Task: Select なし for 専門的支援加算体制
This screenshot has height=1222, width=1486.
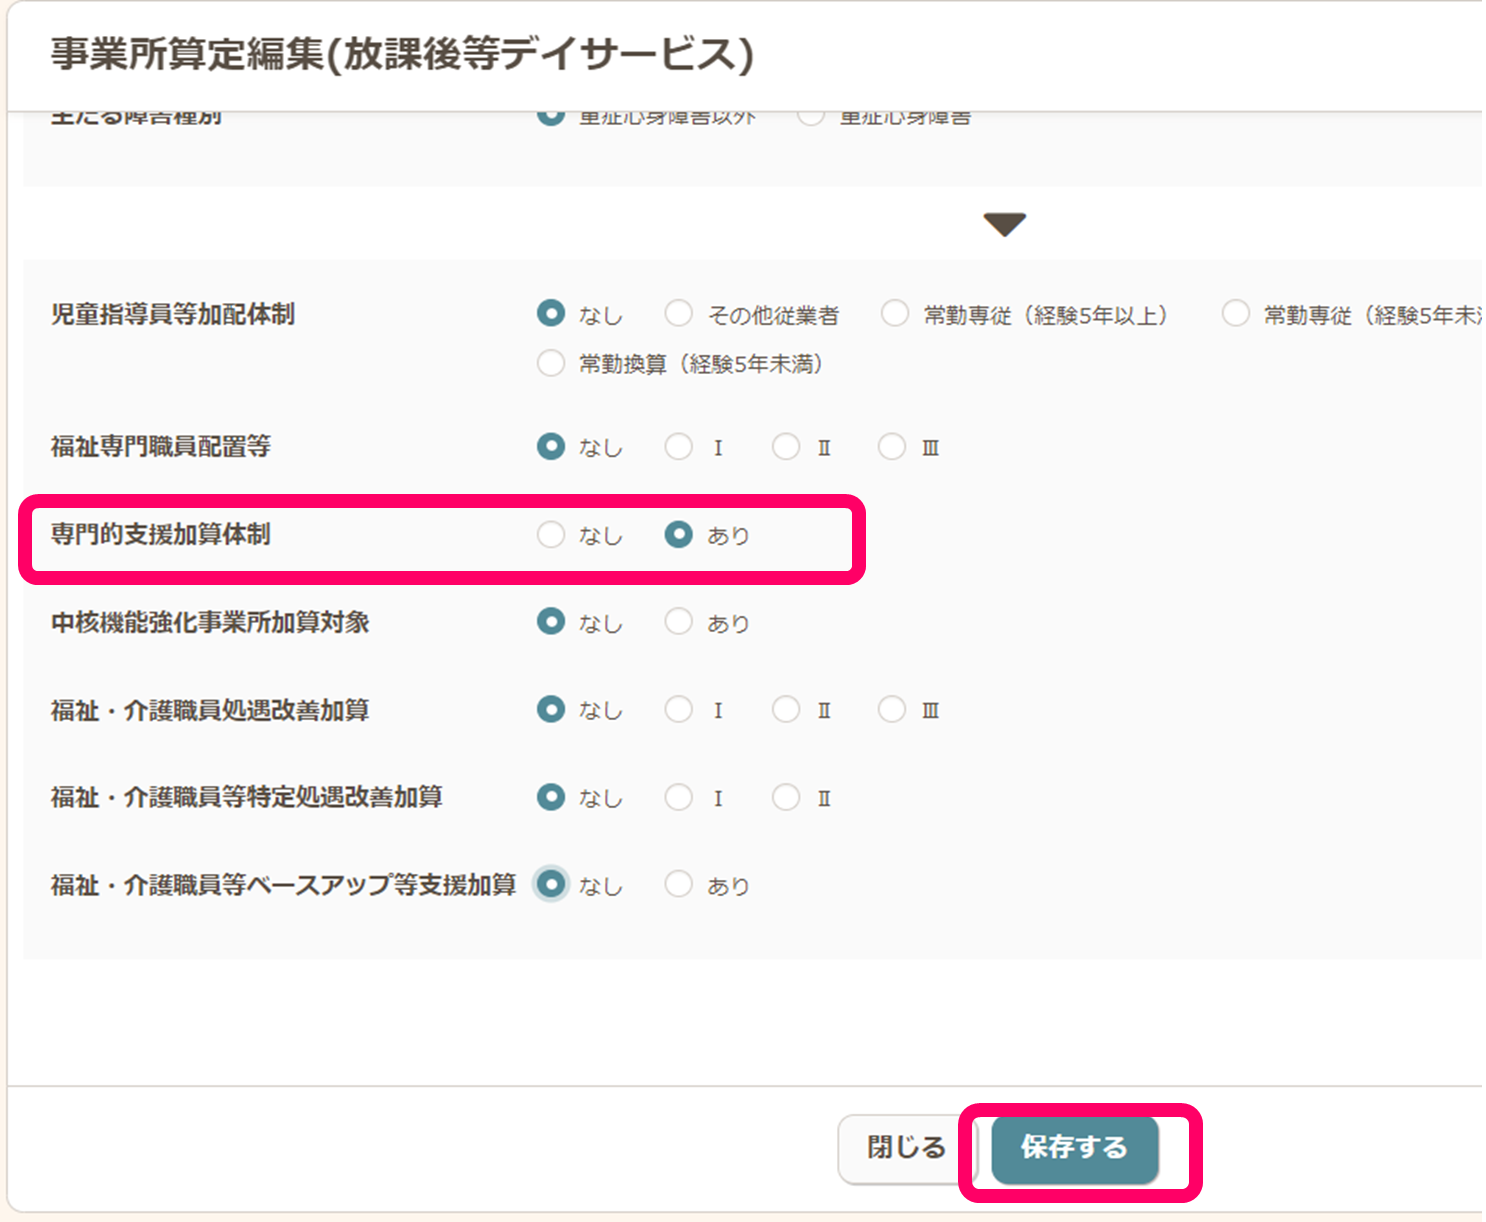Action: (551, 535)
